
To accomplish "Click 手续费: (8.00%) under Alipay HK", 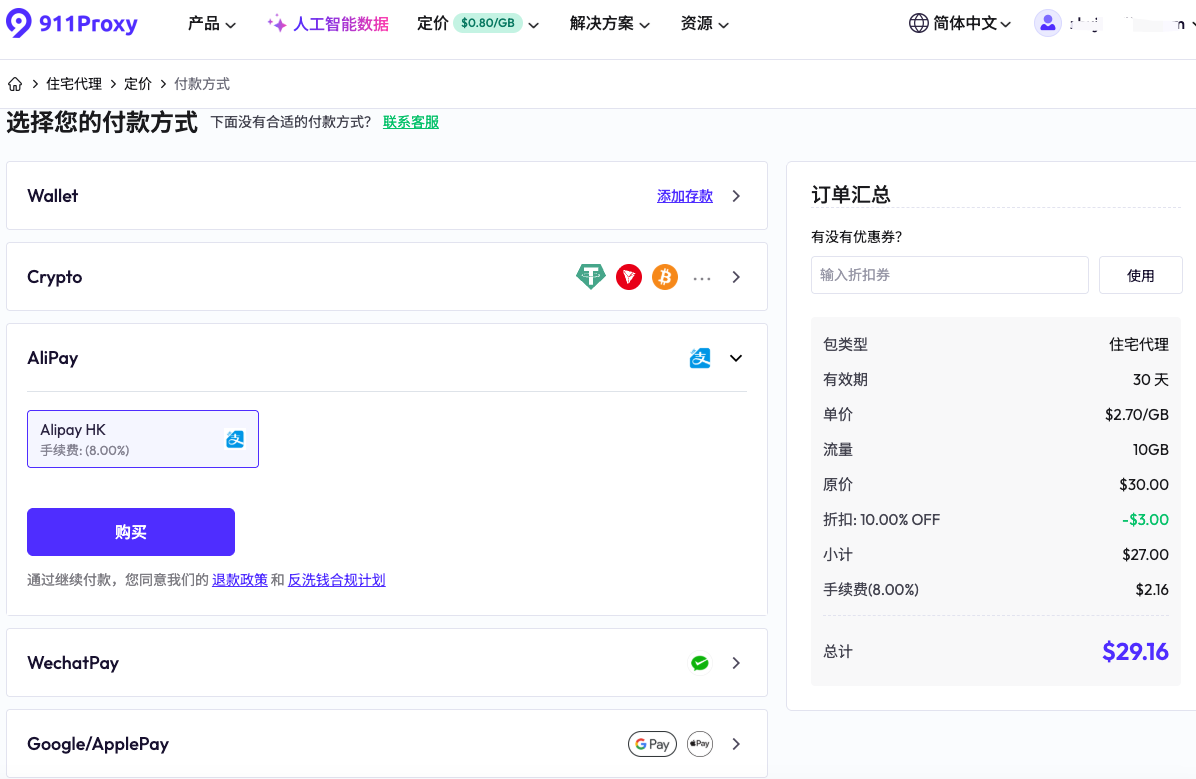I will (85, 450).
